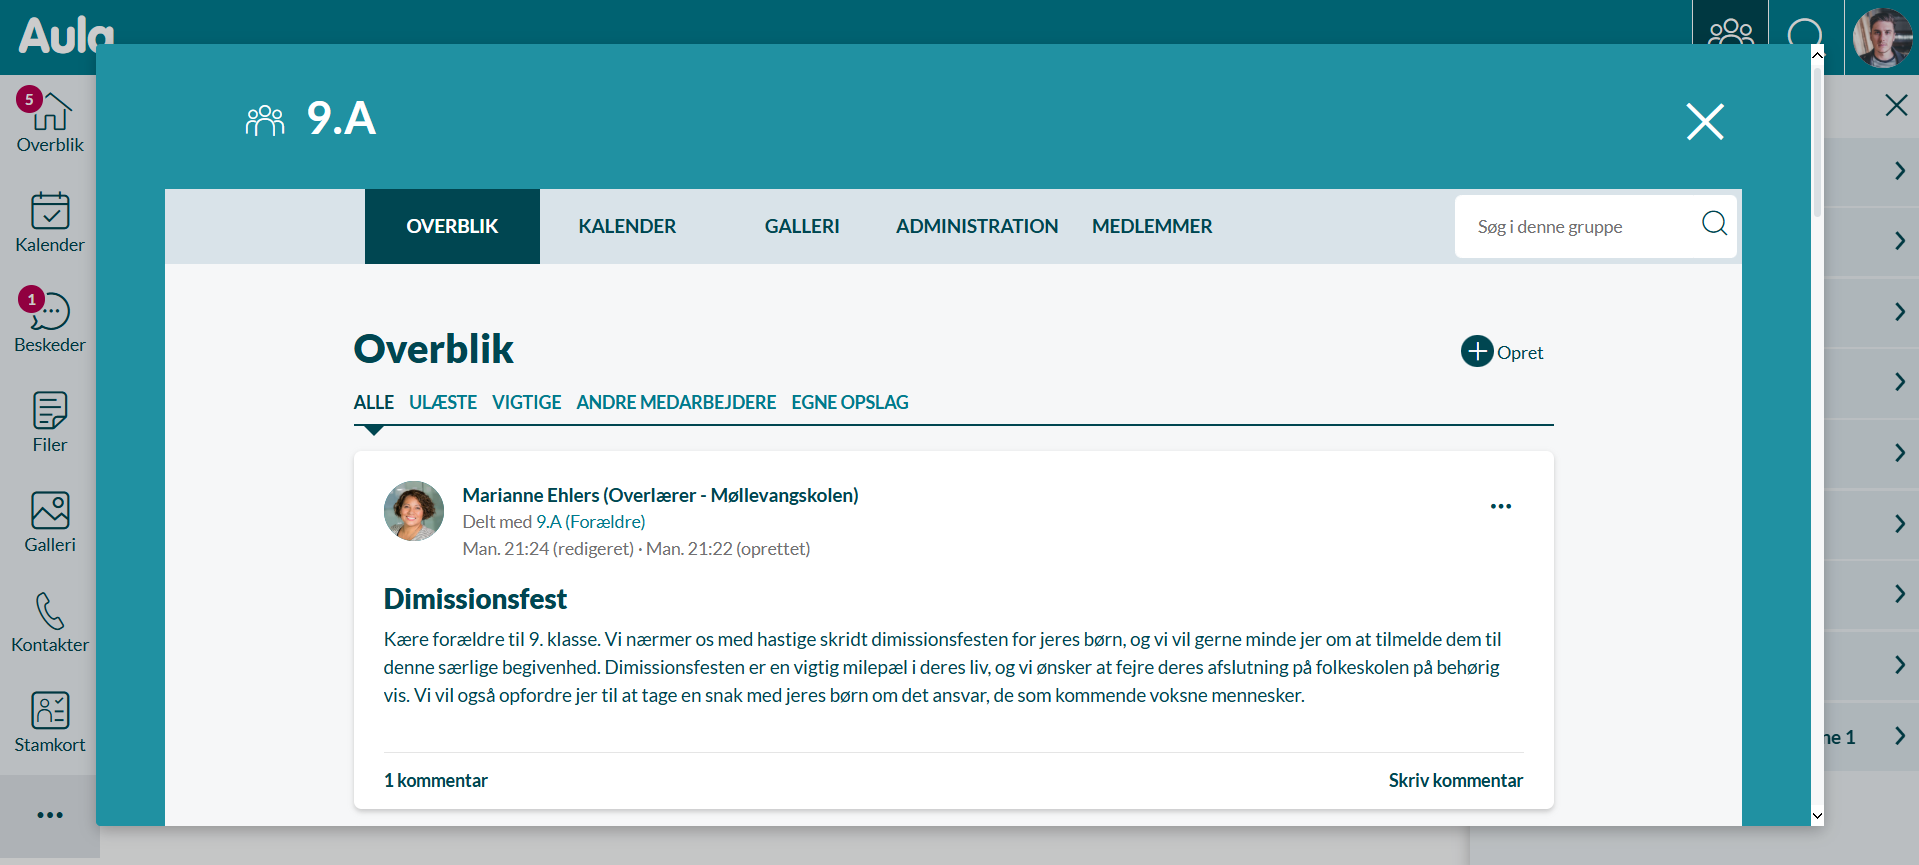Viewport: 1919px width, 865px height.
Task: Open Overblik home in sidebar
Action: pyautogui.click(x=50, y=122)
